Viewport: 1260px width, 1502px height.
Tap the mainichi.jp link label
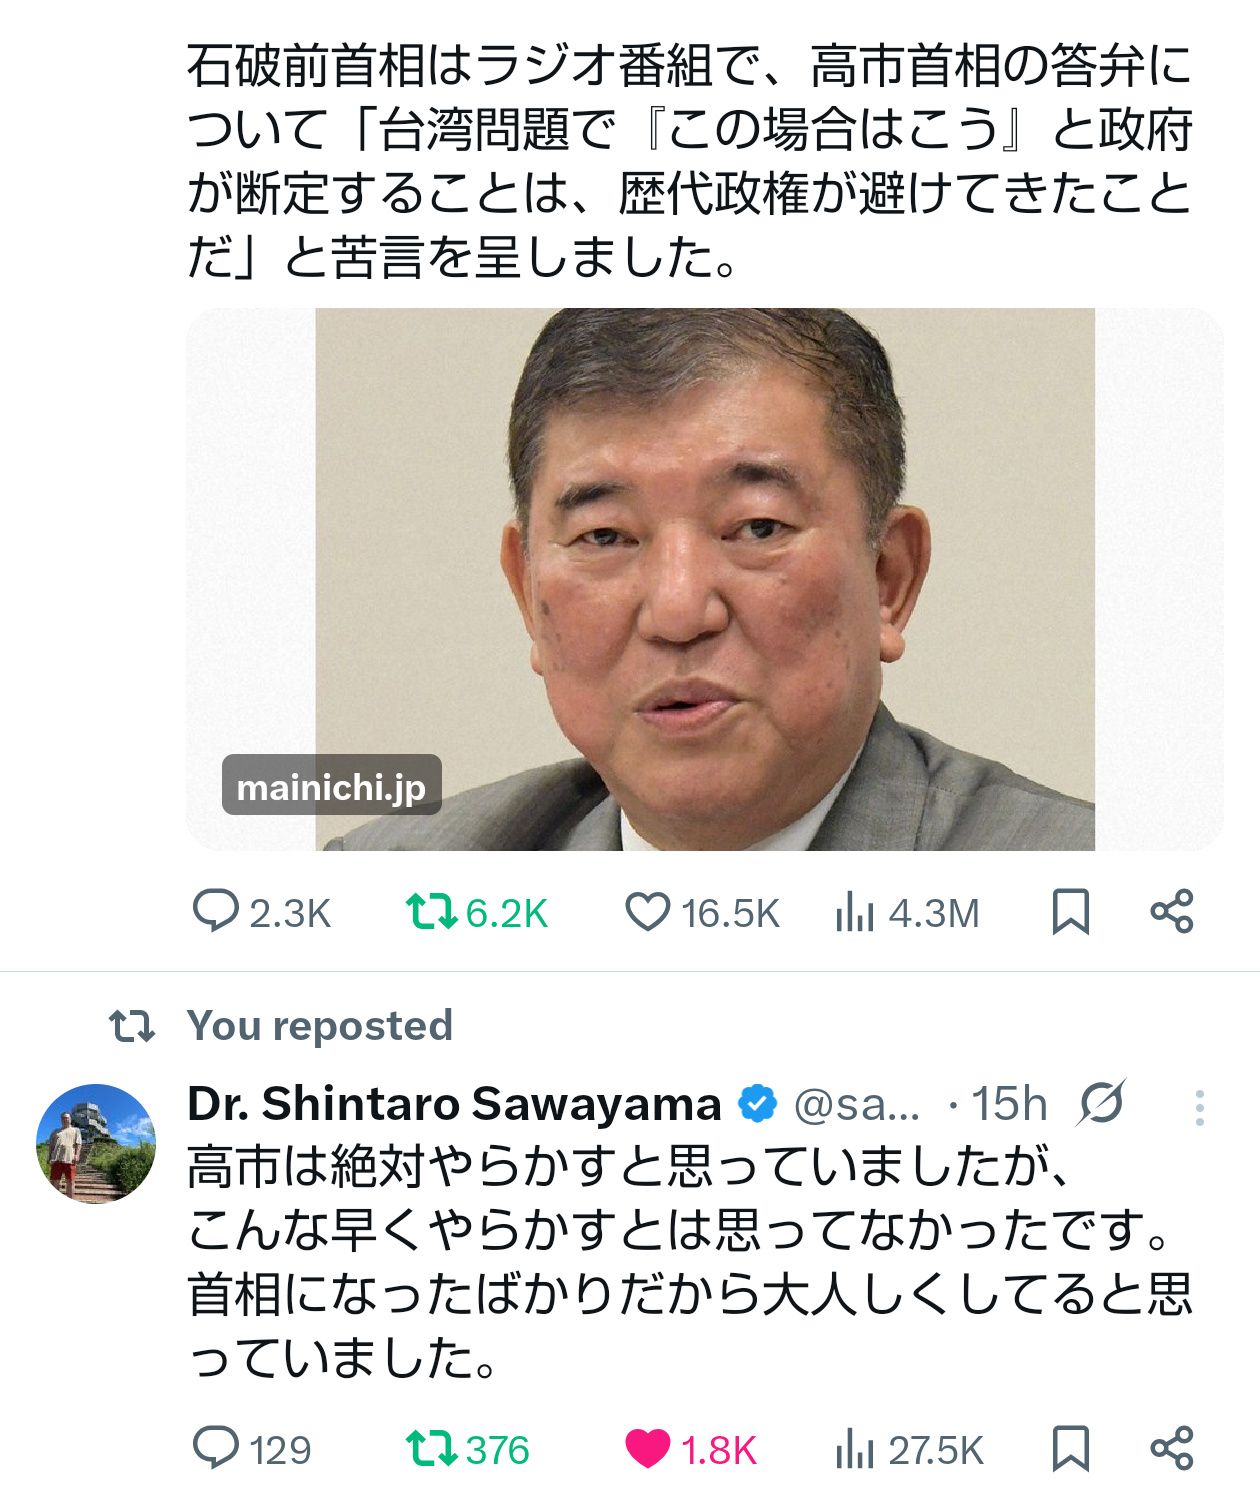(x=331, y=787)
